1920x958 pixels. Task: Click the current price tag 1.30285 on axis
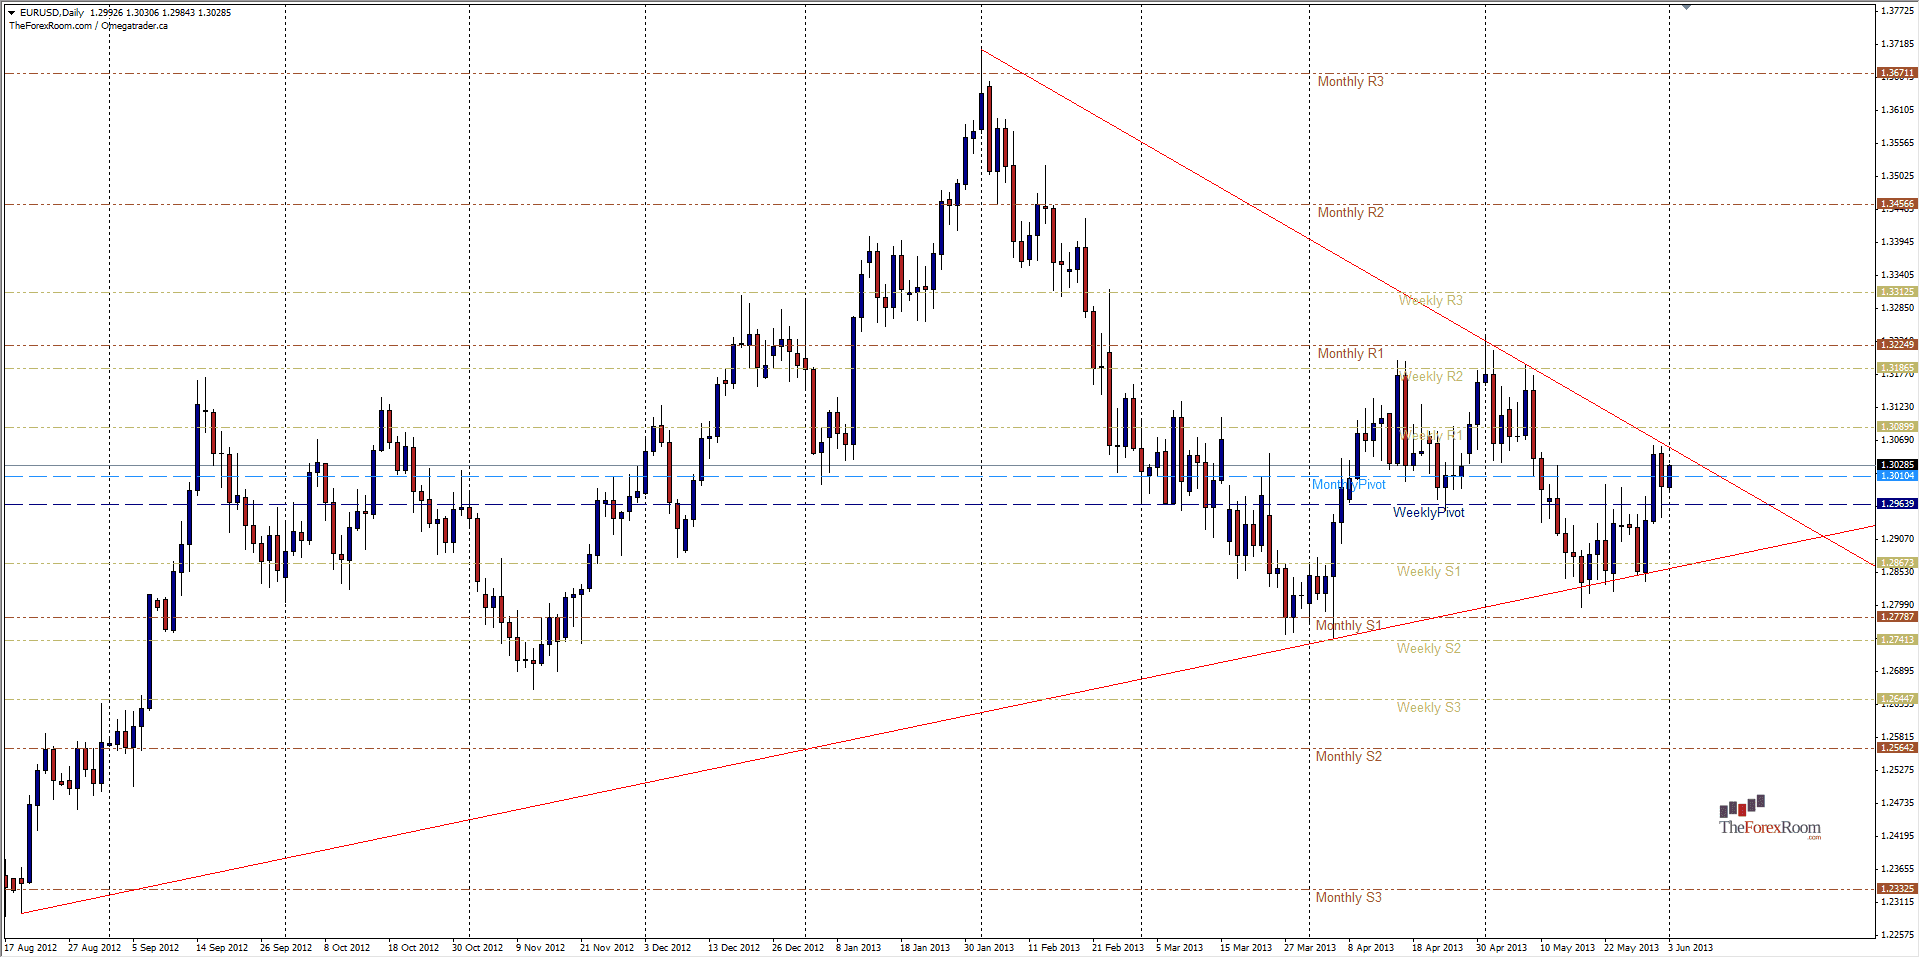[1896, 463]
